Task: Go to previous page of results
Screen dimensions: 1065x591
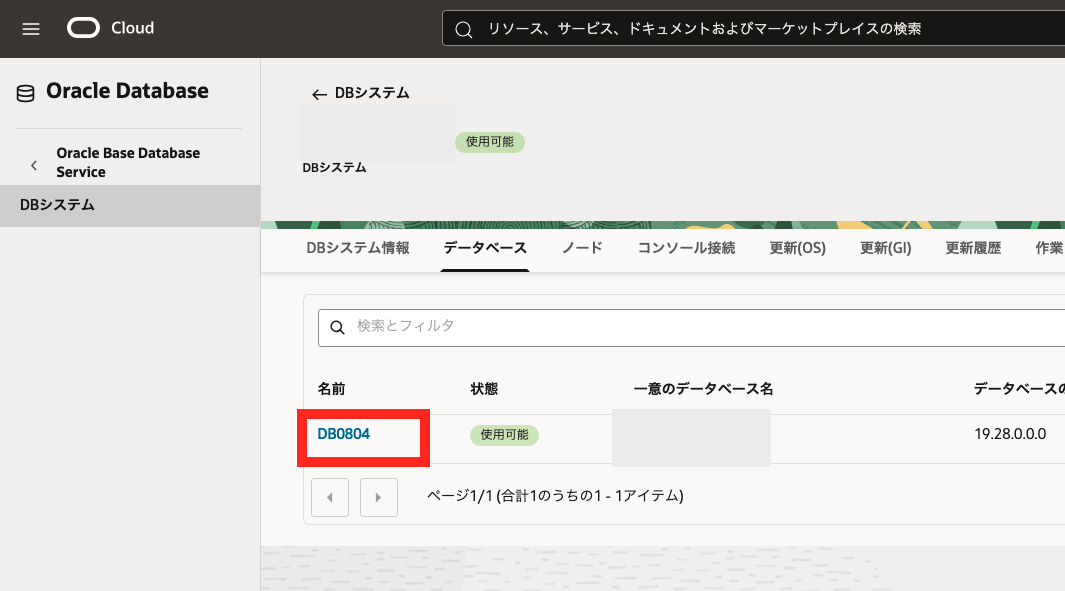Action: point(330,496)
